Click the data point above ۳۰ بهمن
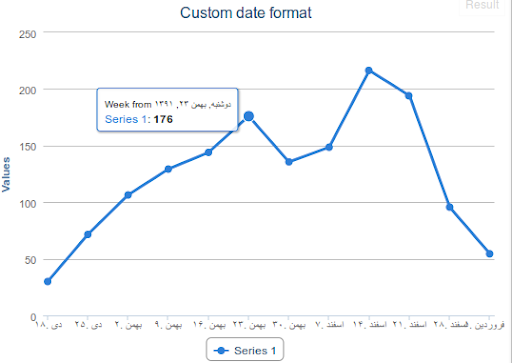 [x=289, y=162]
